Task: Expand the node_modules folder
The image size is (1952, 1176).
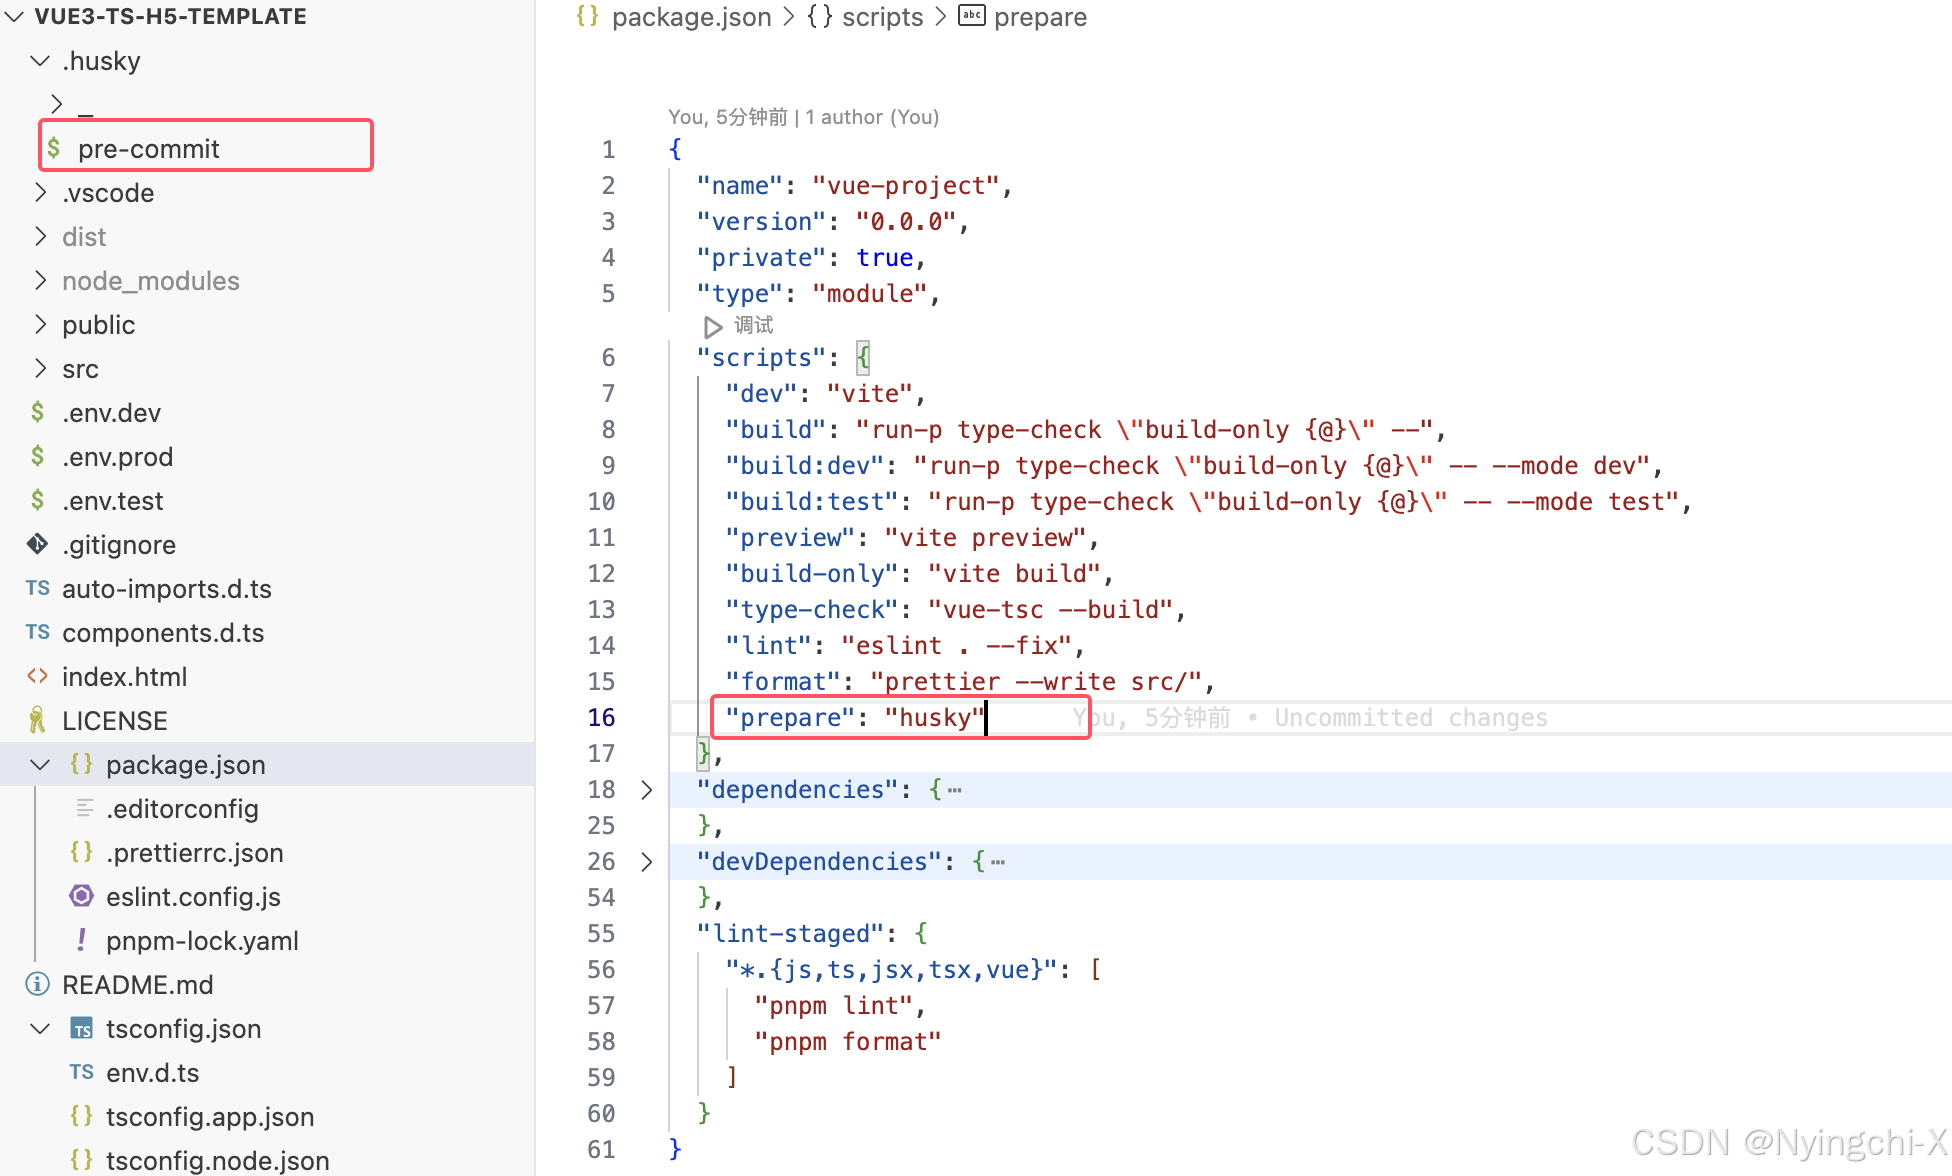Action: click(40, 280)
